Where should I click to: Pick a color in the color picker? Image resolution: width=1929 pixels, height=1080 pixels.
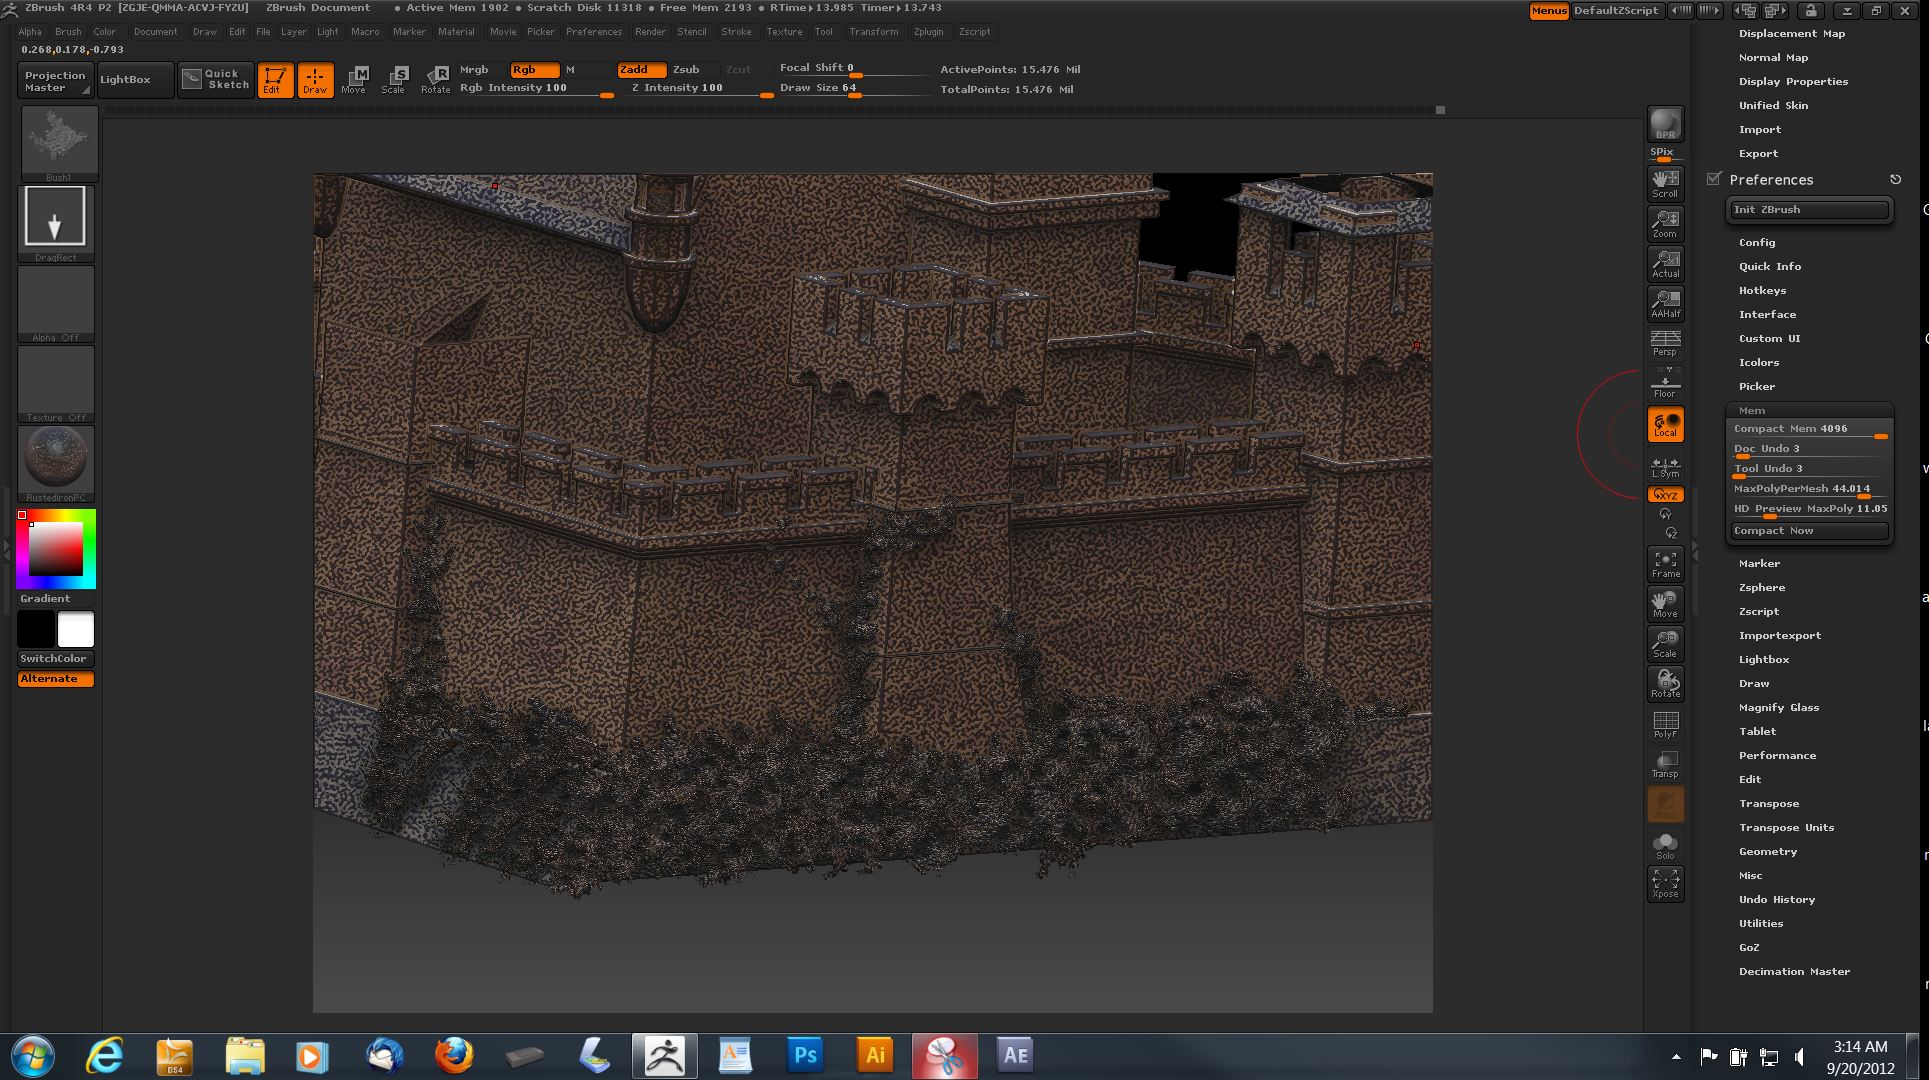(56, 549)
